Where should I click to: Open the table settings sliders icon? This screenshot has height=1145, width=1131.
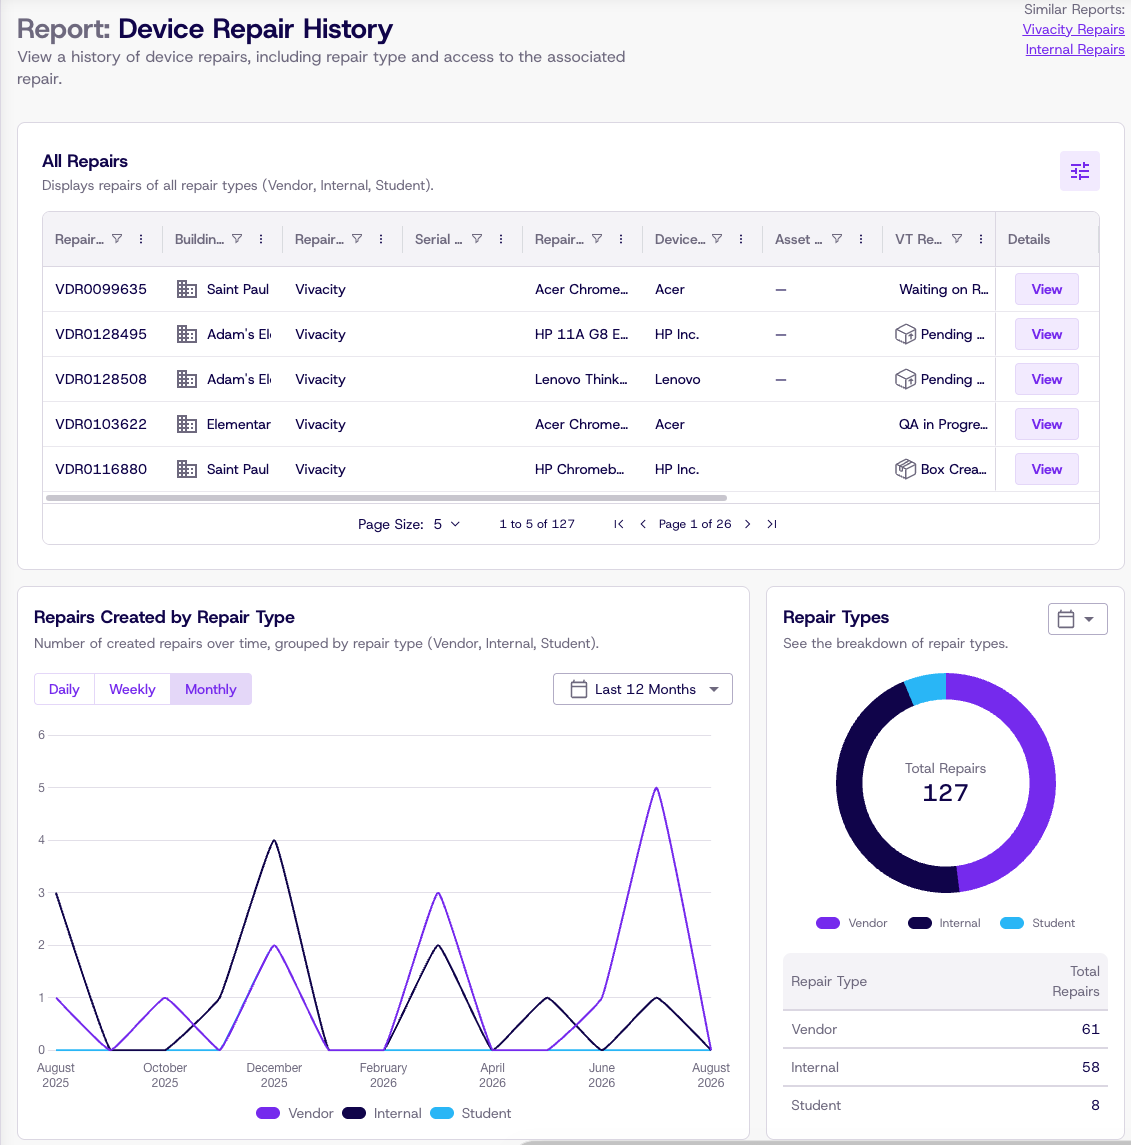(1079, 171)
